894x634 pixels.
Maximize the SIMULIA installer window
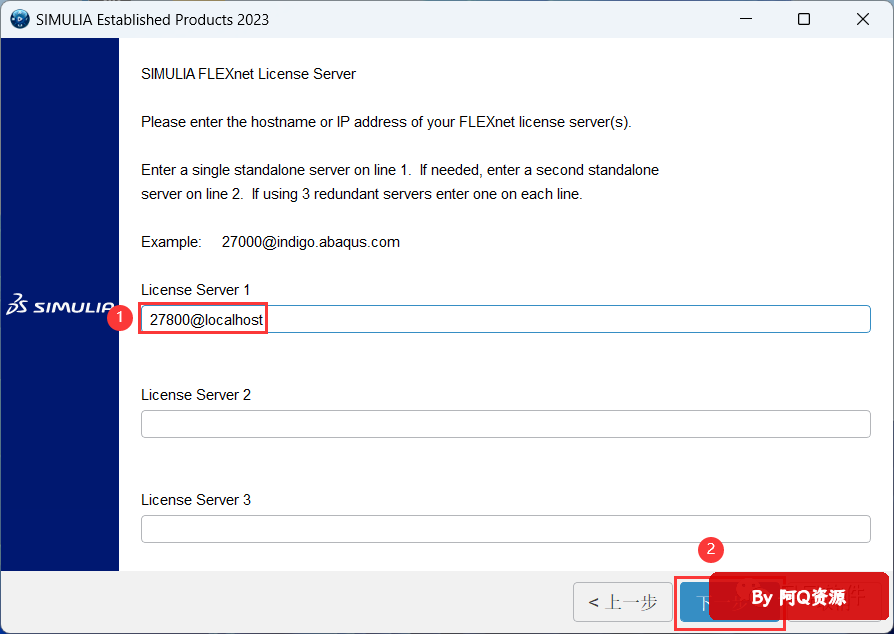(804, 19)
